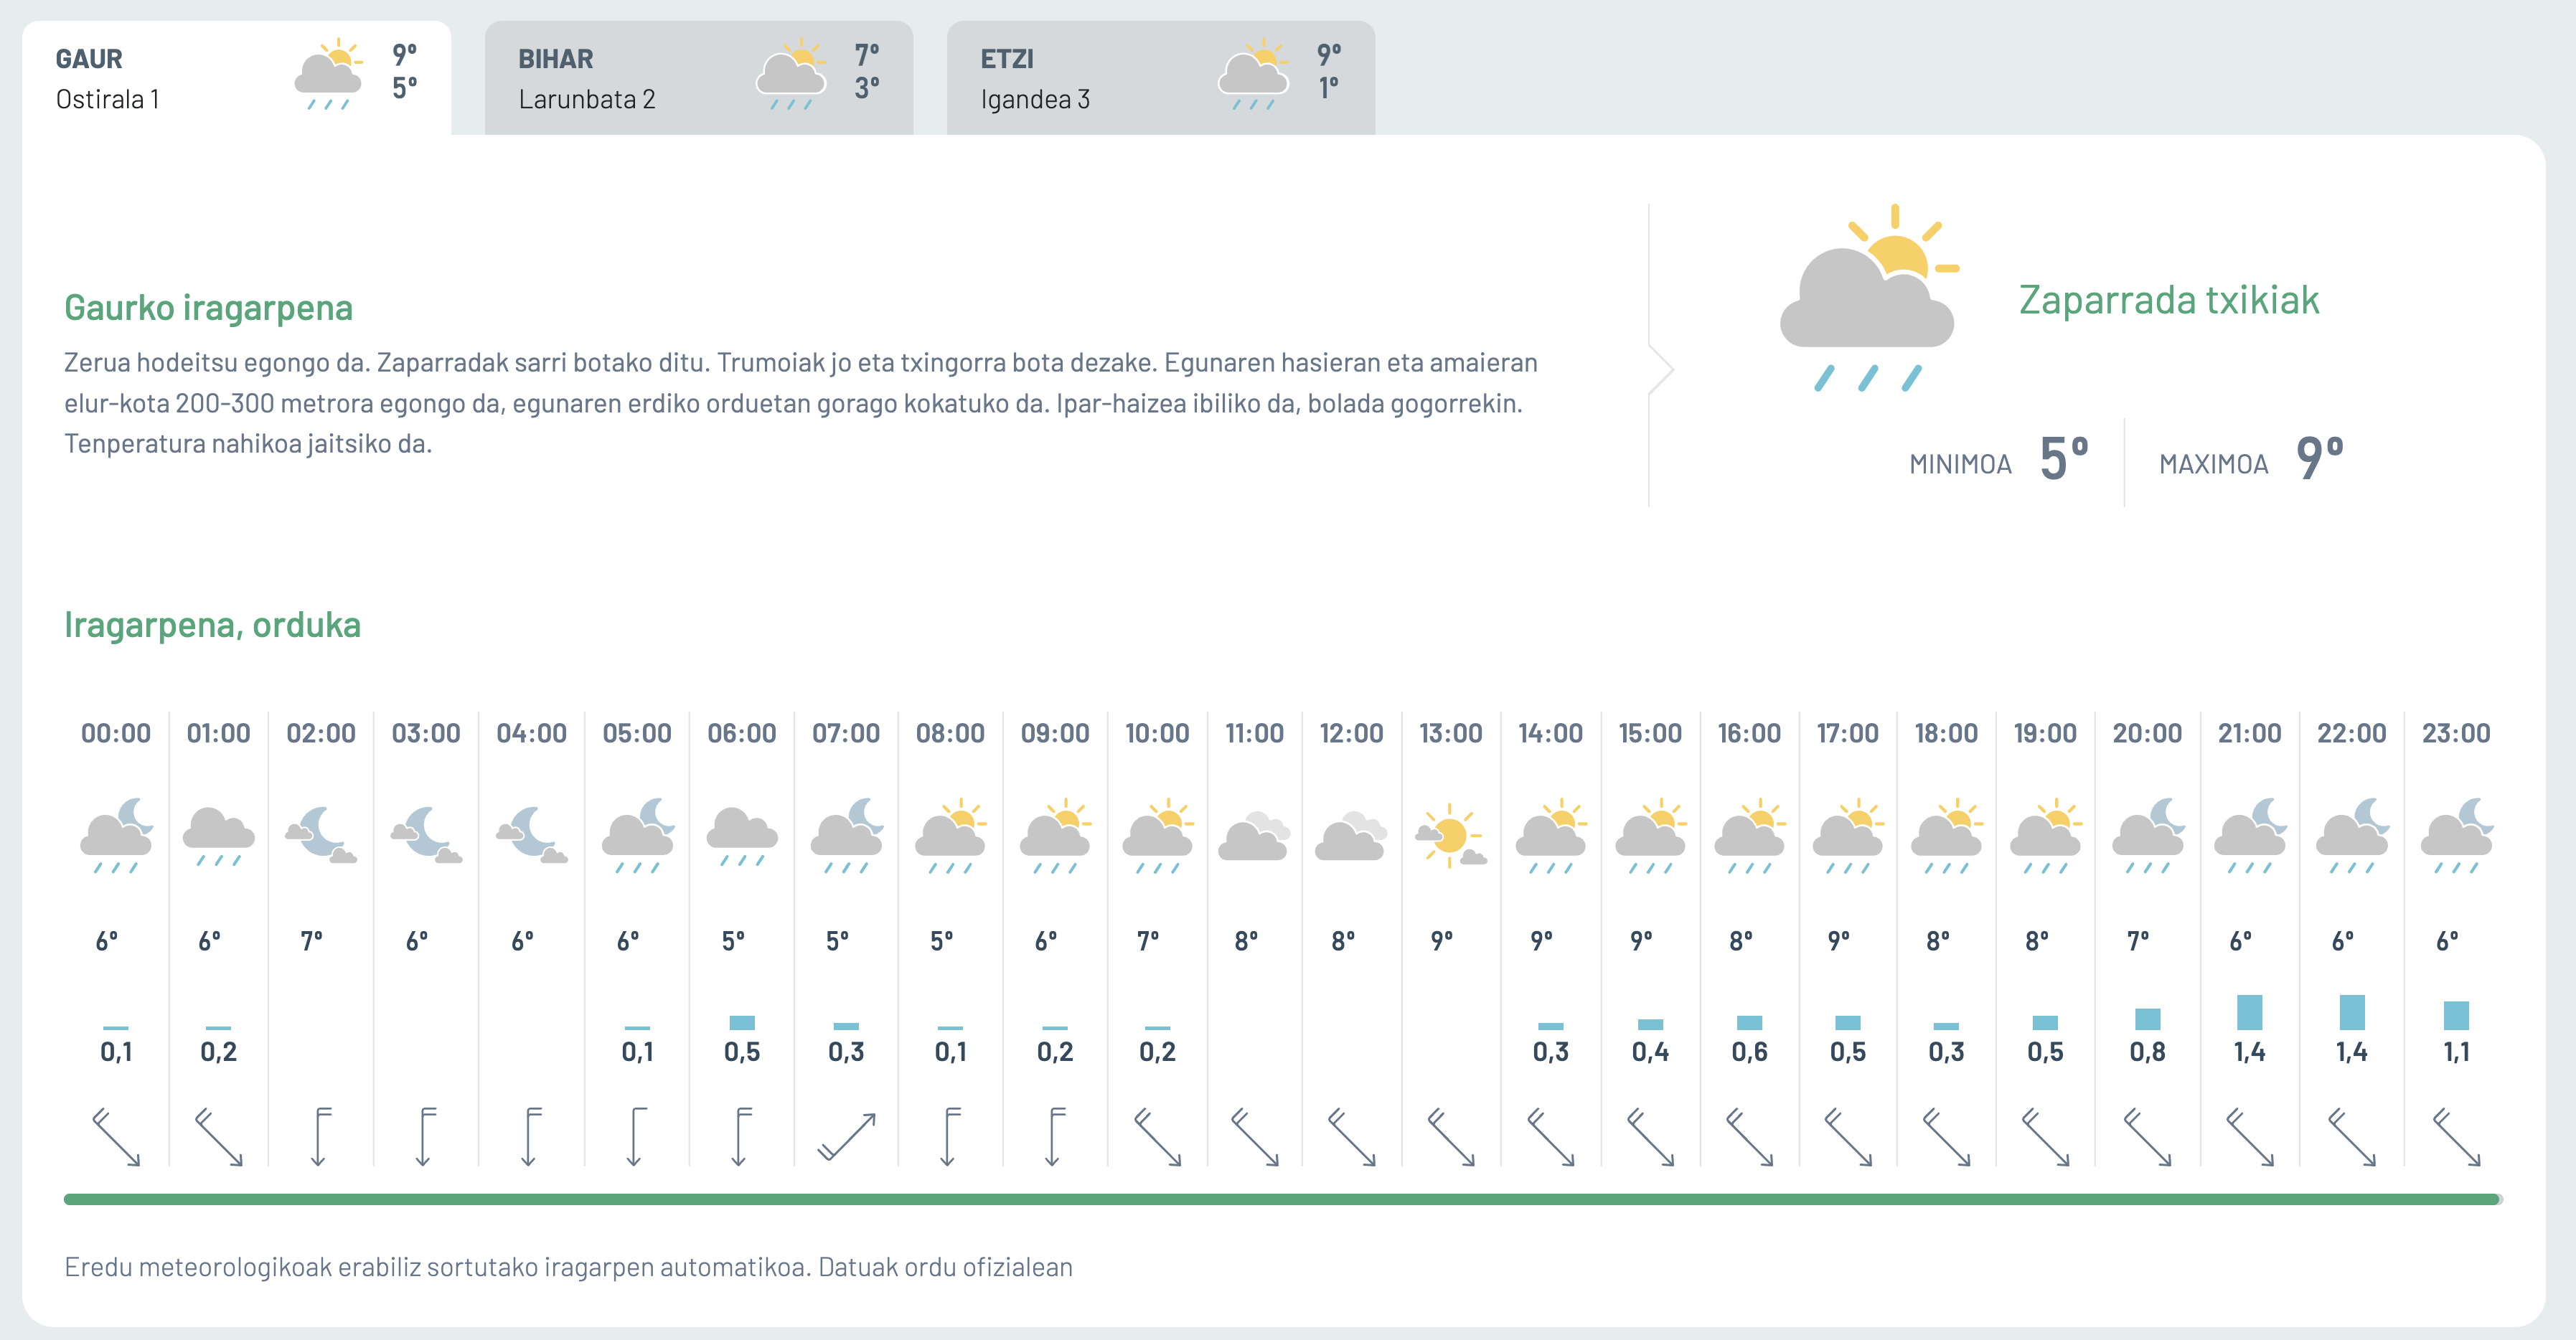Image resolution: width=2576 pixels, height=1340 pixels.
Task: Click the 01:00 precipitation value 0,2
Action: click(219, 1052)
